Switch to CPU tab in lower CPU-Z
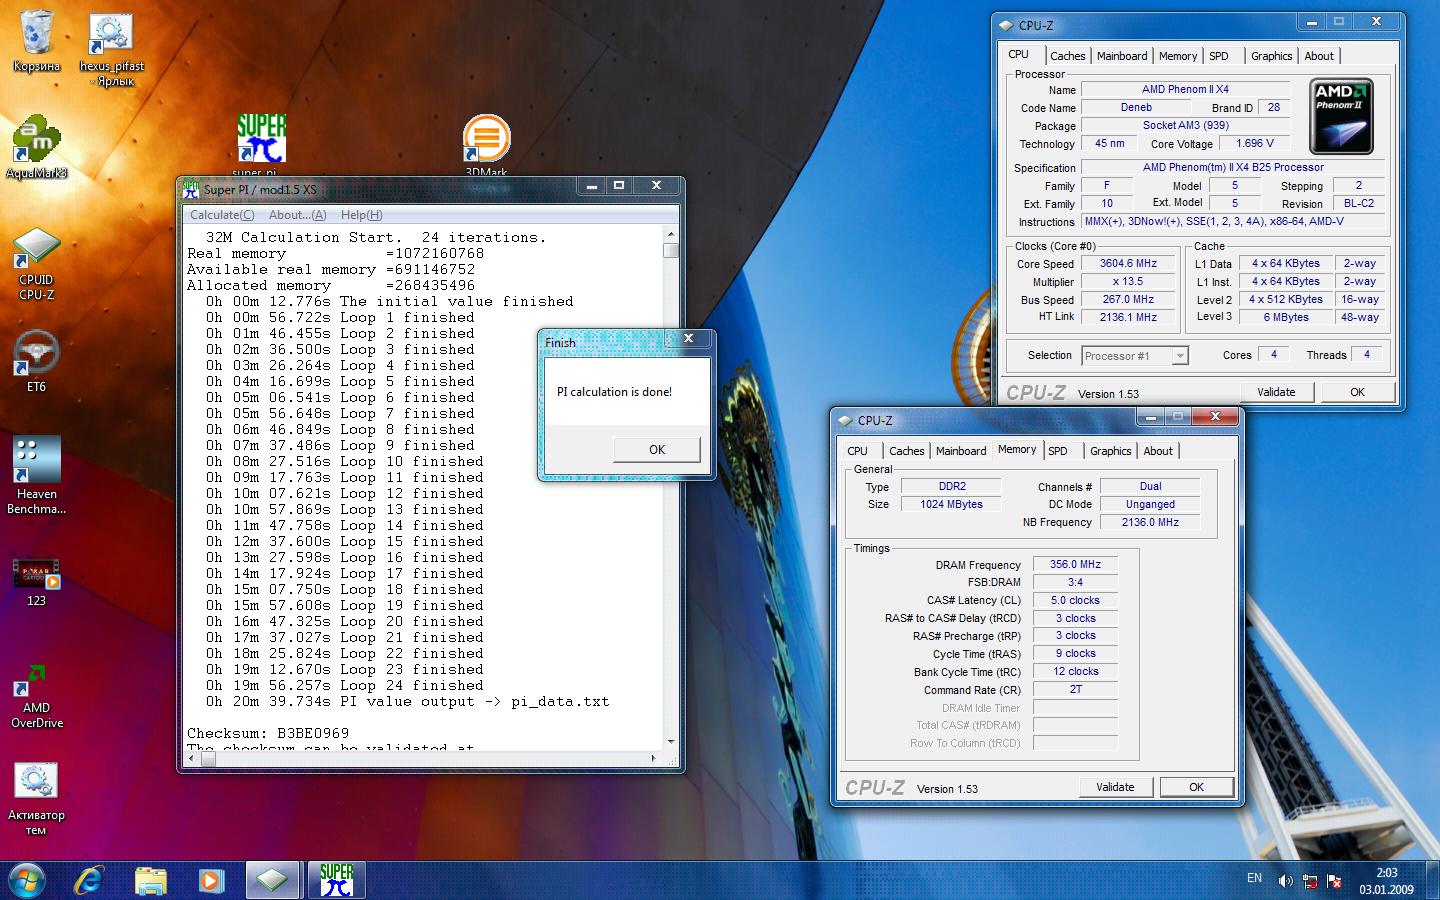This screenshot has height=900, width=1440. click(858, 451)
